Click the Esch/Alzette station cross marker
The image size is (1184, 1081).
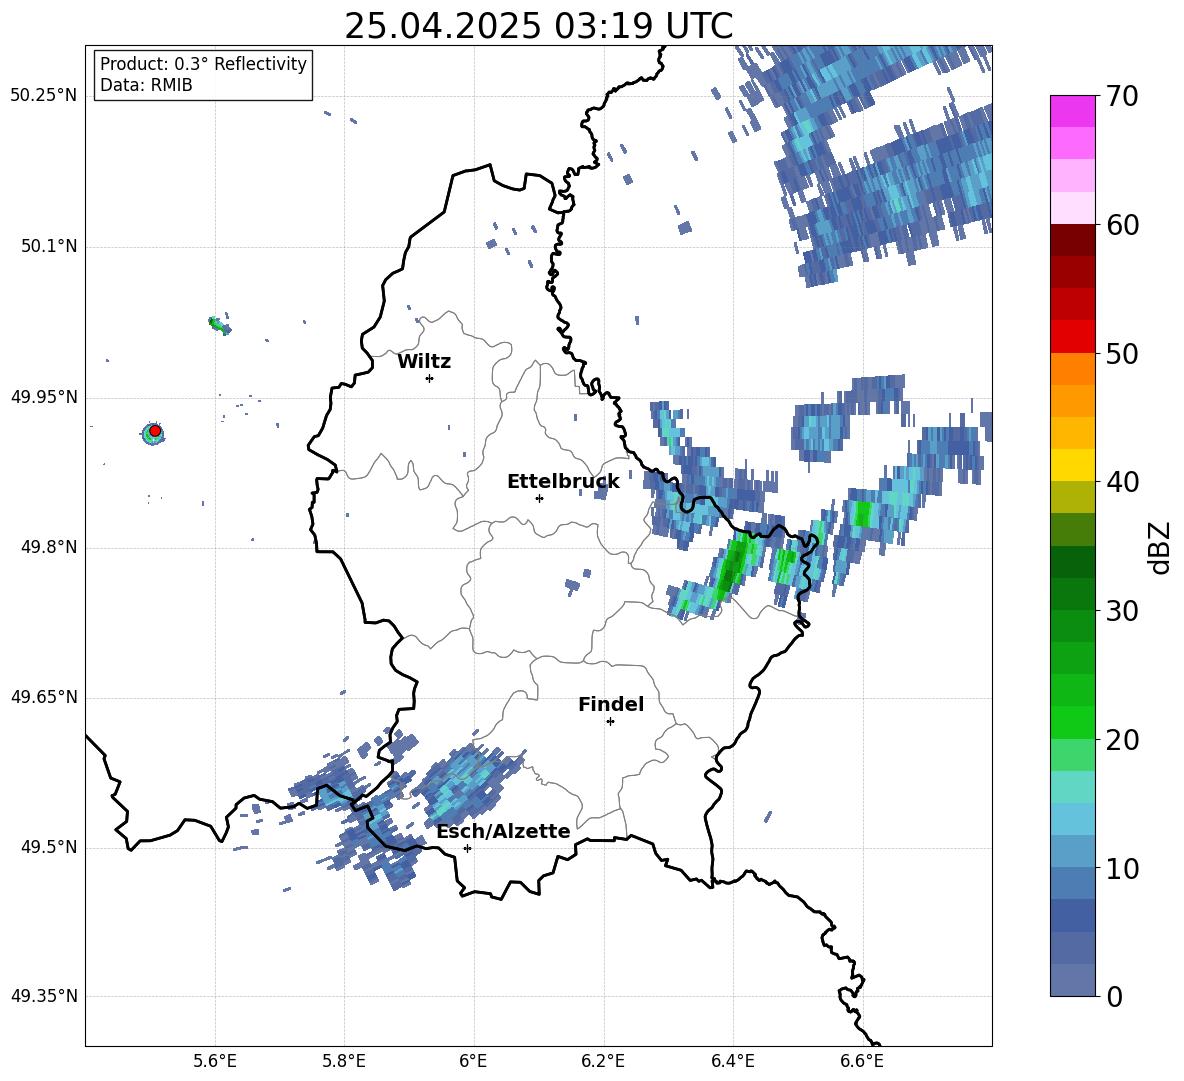pyautogui.click(x=467, y=848)
